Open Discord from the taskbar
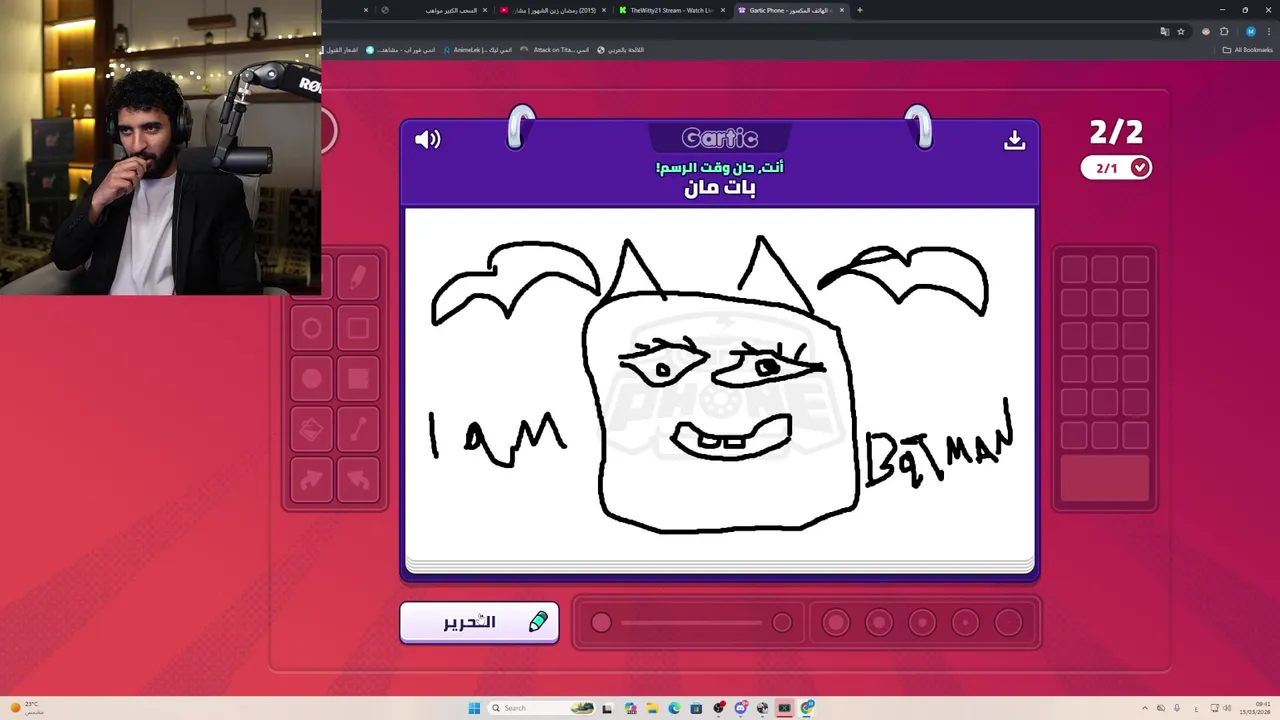 pyautogui.click(x=740, y=708)
